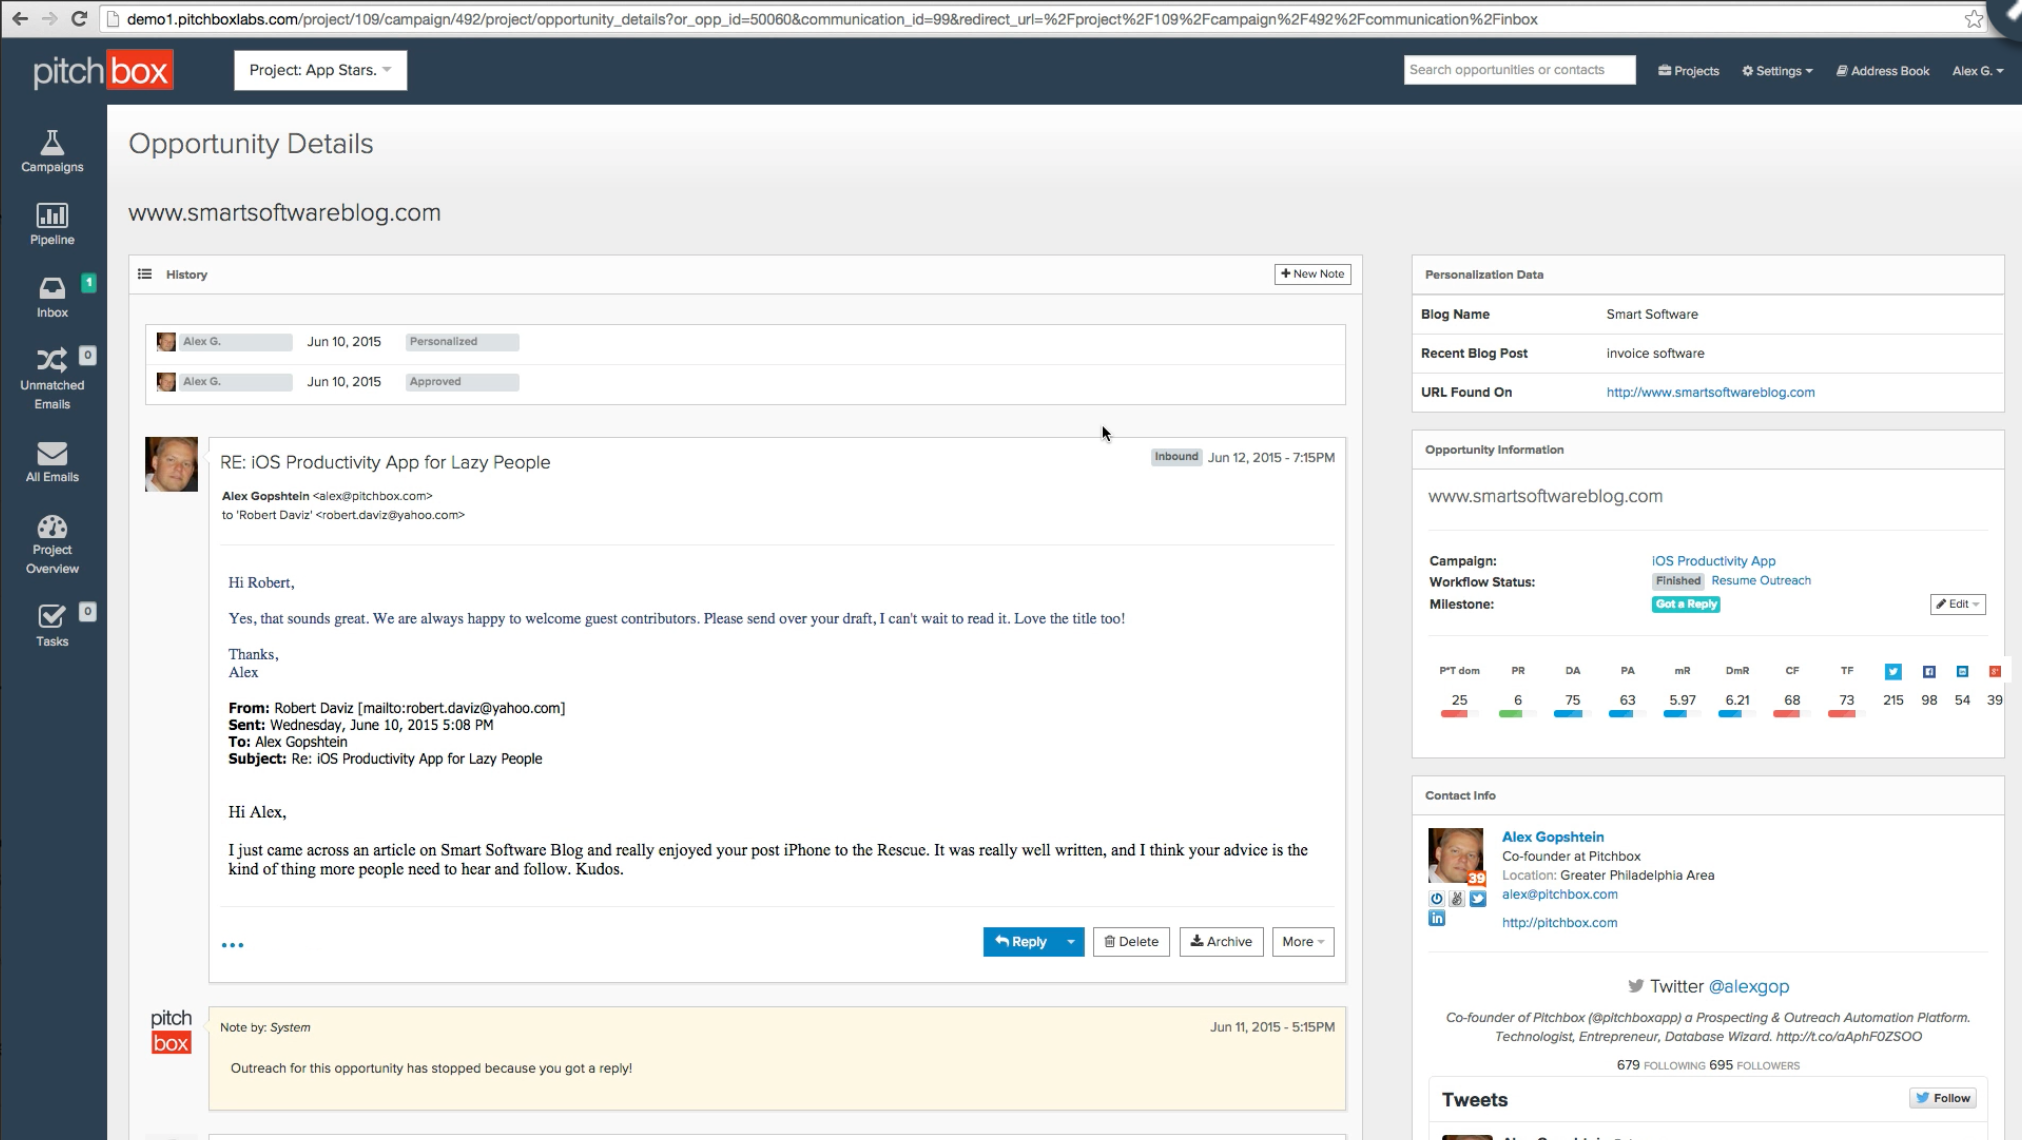
Task: Open the Campaigns flask icon
Action: 52,143
